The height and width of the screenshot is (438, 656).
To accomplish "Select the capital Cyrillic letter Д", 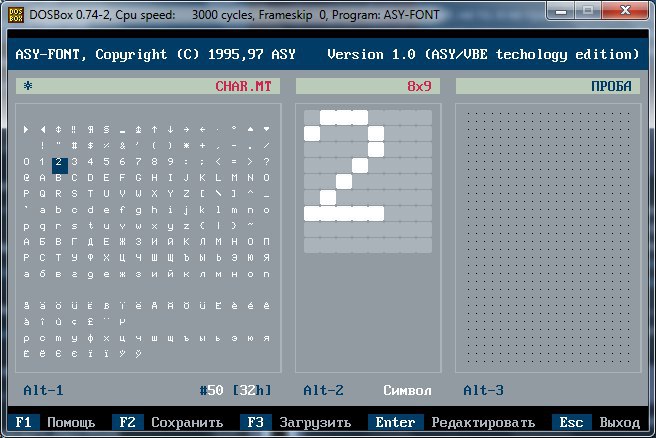I will pyautogui.click(x=90, y=242).
